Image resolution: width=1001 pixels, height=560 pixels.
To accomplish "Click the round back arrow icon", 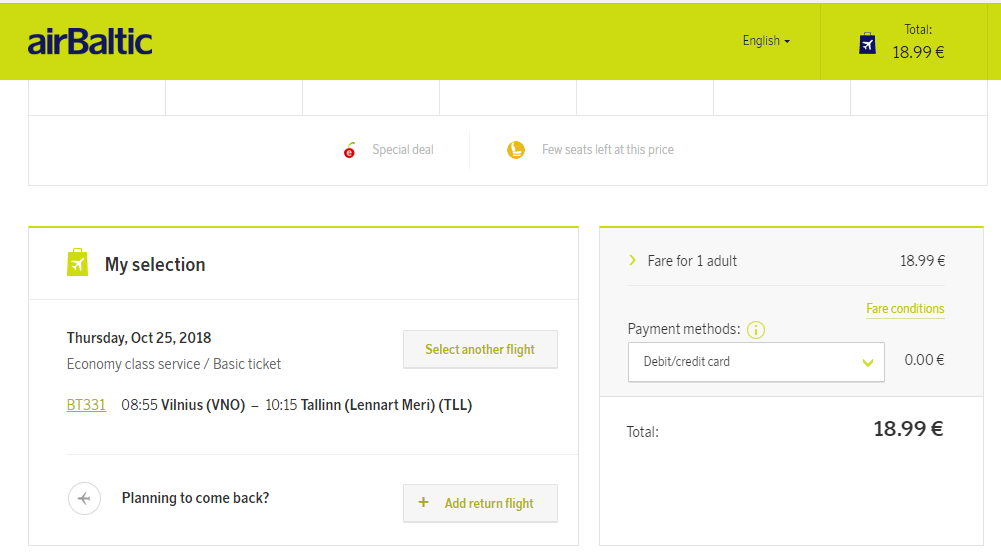I will click(x=84, y=499).
